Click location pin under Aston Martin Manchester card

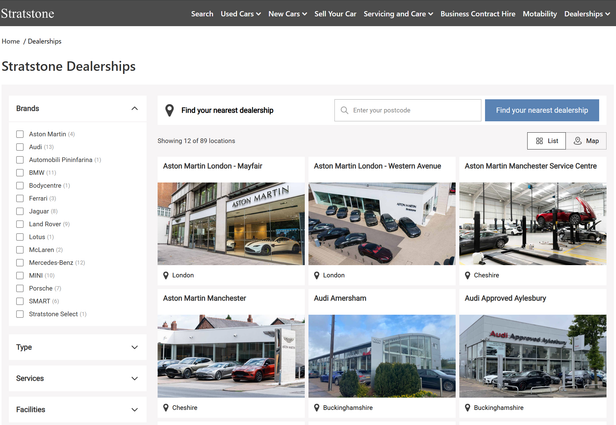(166, 408)
